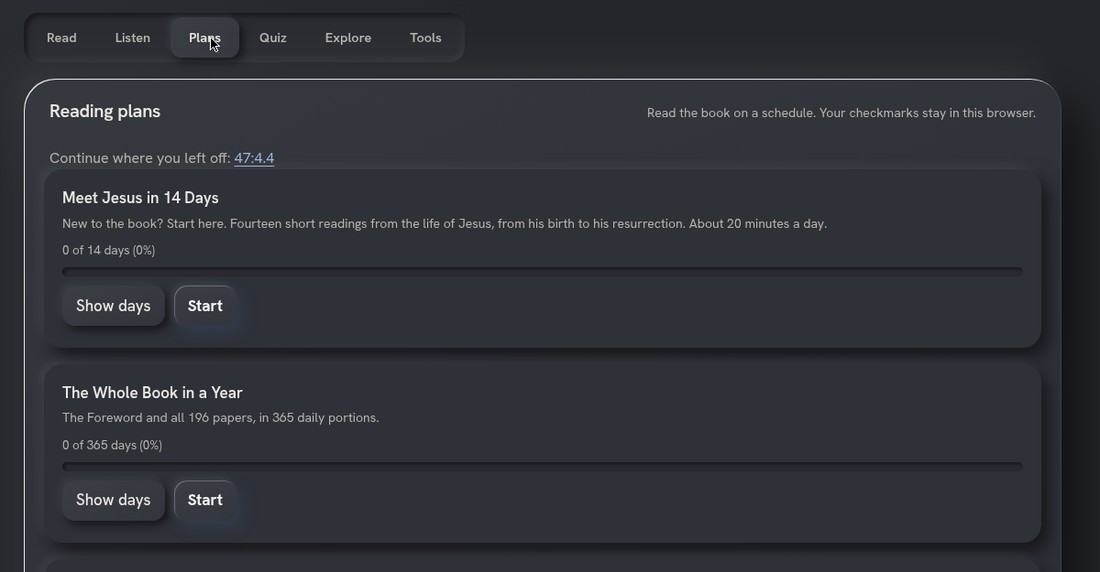Click the 0 of 14 days progress text

(x=109, y=251)
